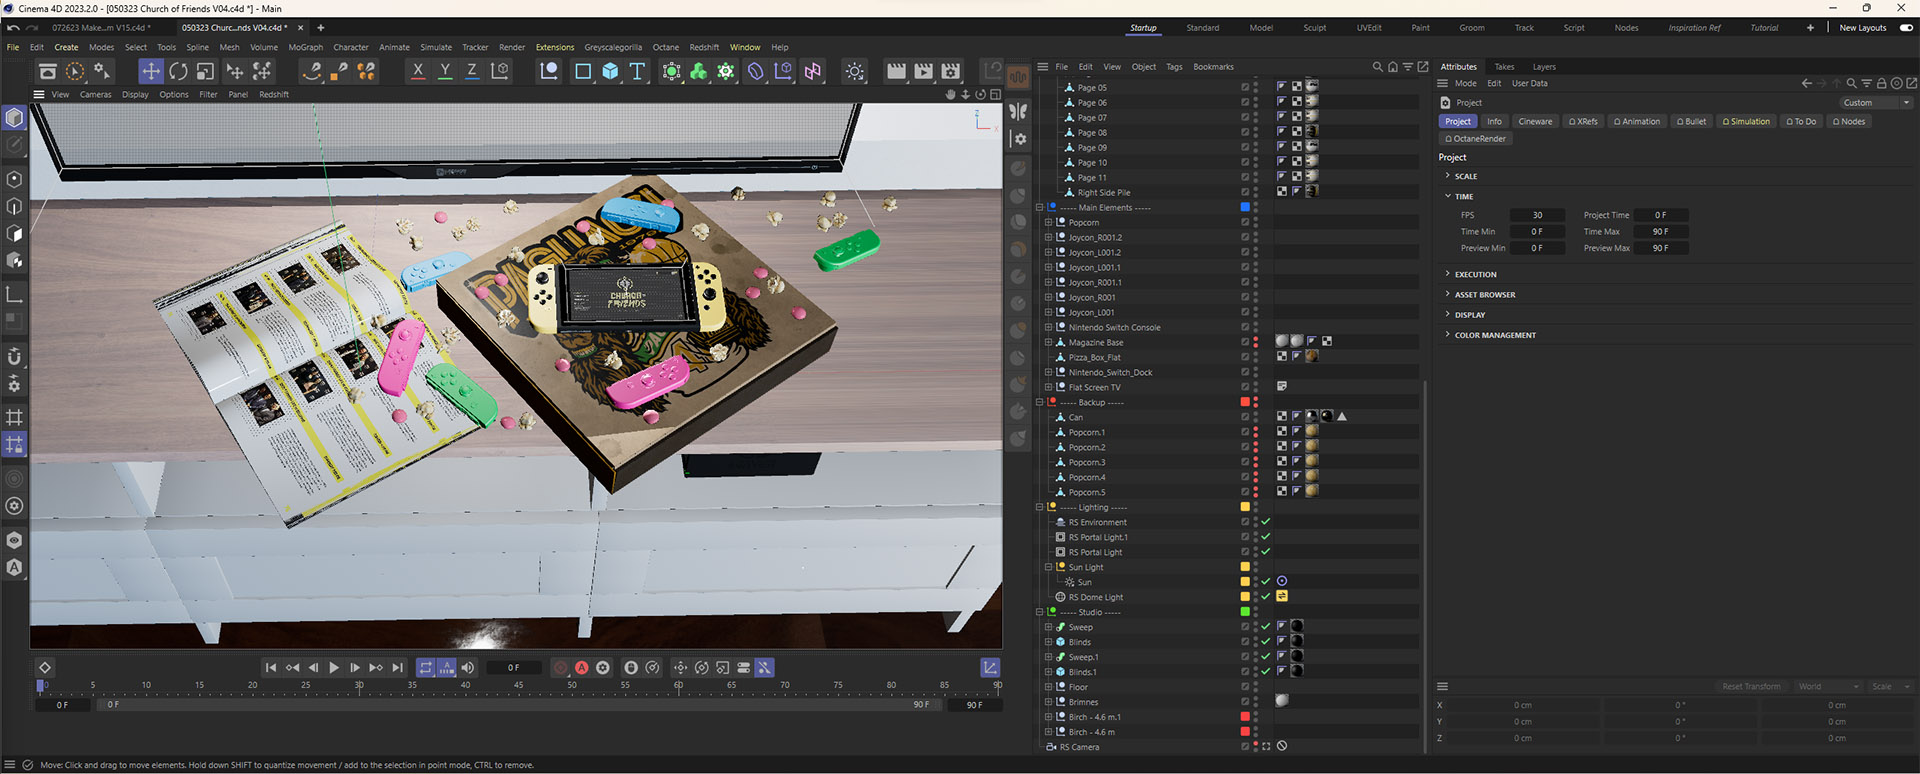The image size is (1920, 774).
Task: Select the Text spline tool icon
Action: click(x=637, y=71)
